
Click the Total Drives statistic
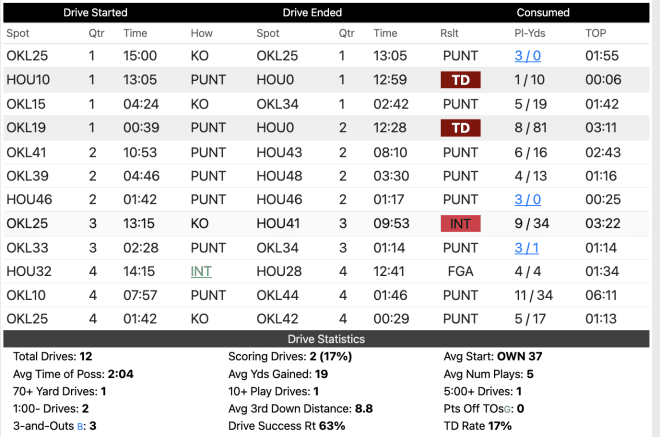pyautogui.click(x=53, y=357)
